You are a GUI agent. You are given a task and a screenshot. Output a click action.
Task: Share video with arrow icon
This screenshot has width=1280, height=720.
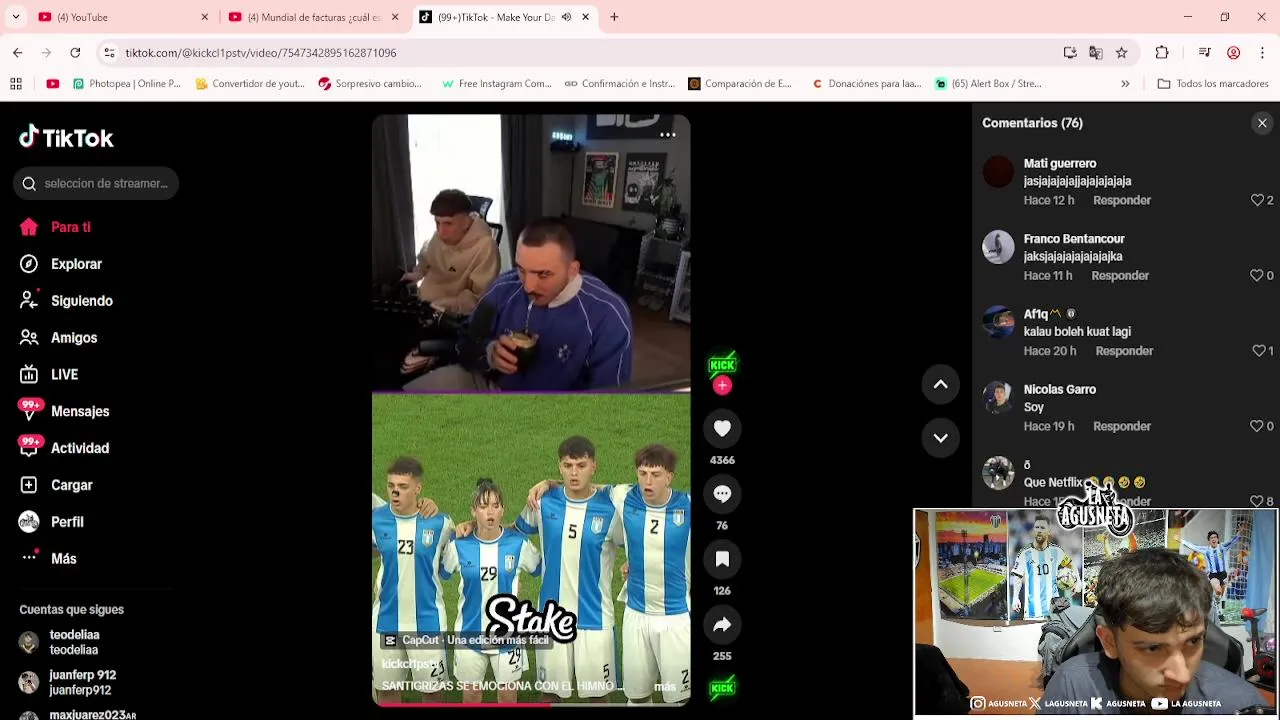coord(722,625)
